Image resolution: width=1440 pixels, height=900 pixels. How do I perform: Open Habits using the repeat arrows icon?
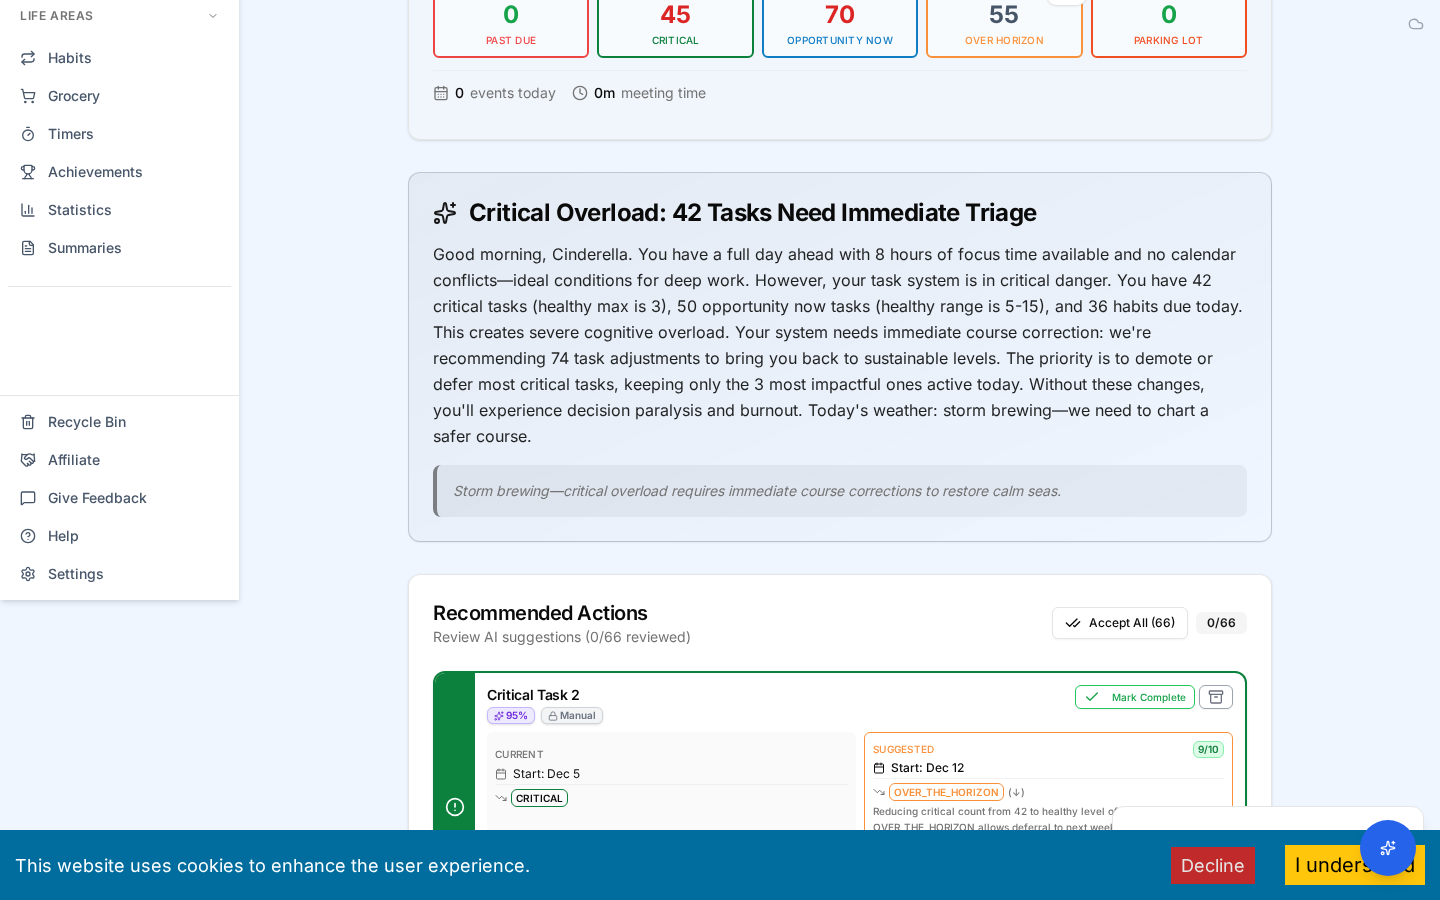28,57
